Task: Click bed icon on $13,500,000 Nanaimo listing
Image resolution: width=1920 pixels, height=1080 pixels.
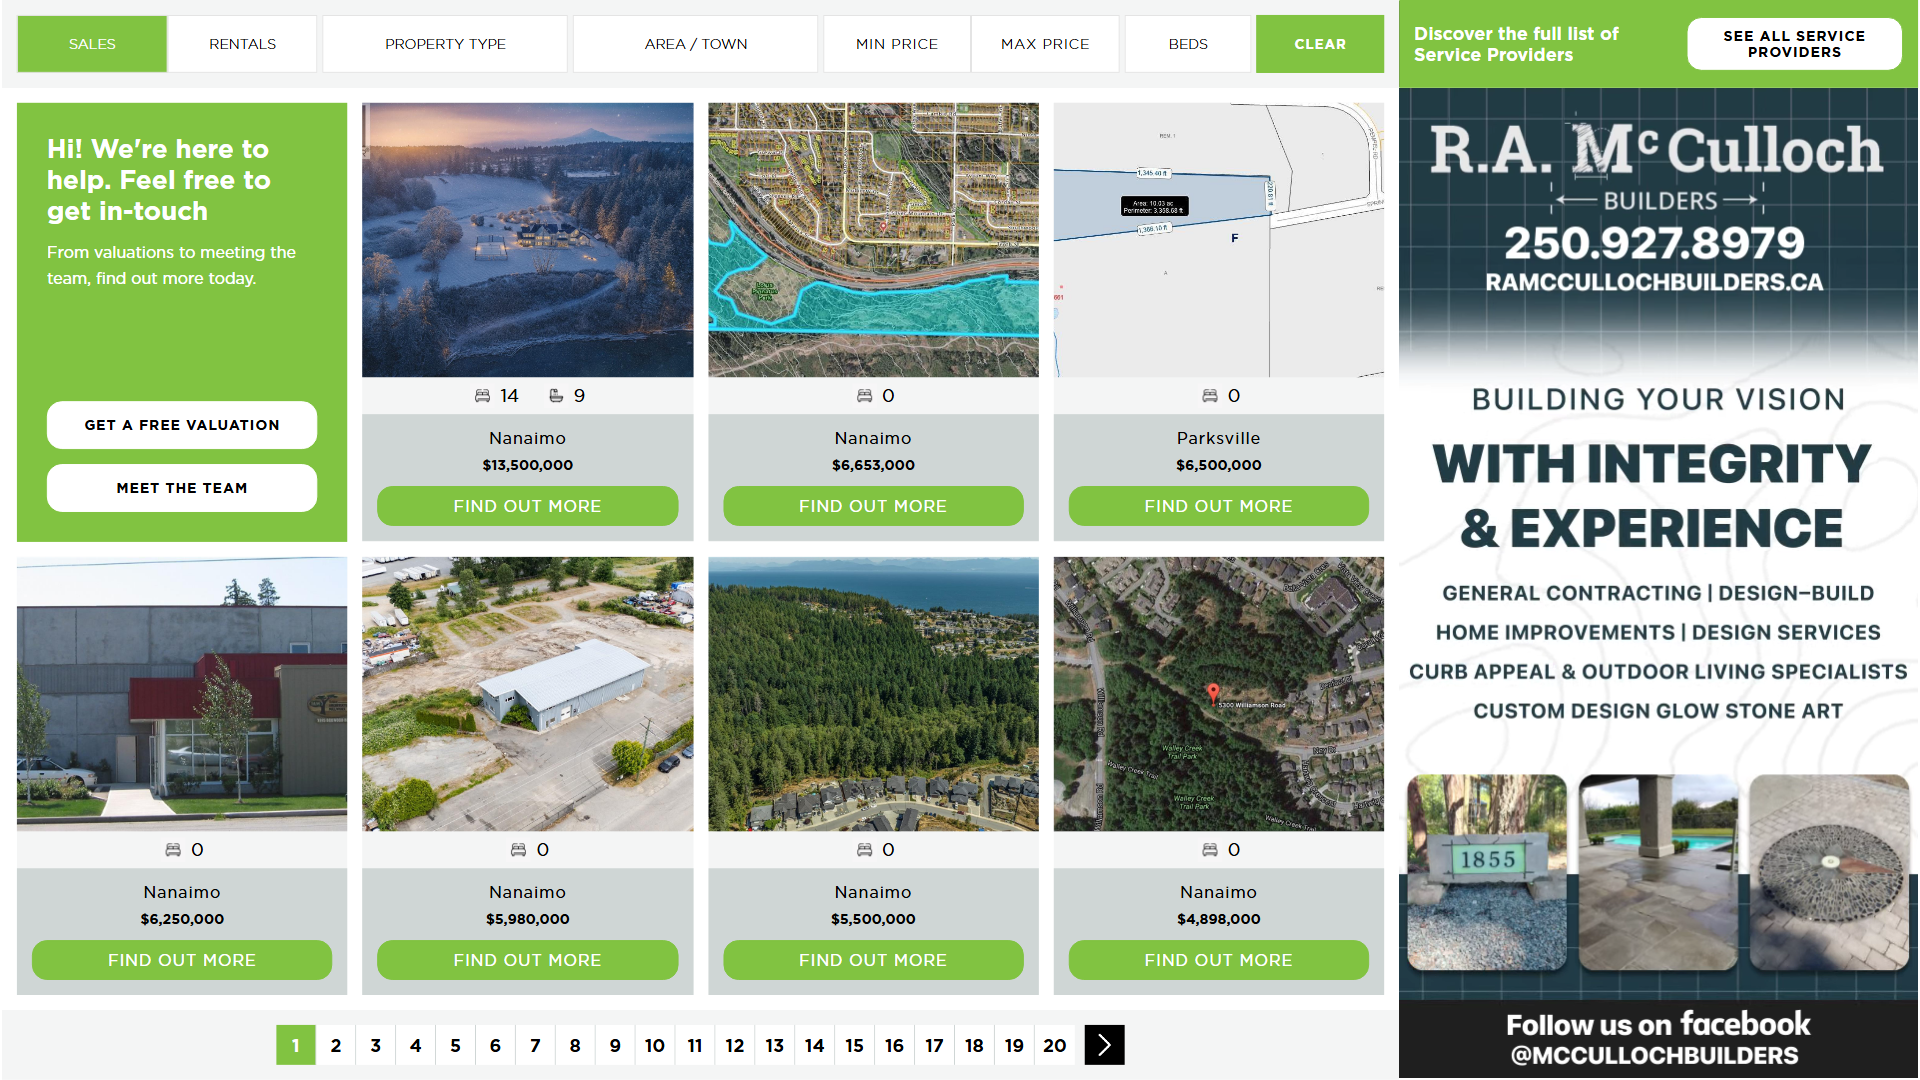Action: [x=482, y=396]
